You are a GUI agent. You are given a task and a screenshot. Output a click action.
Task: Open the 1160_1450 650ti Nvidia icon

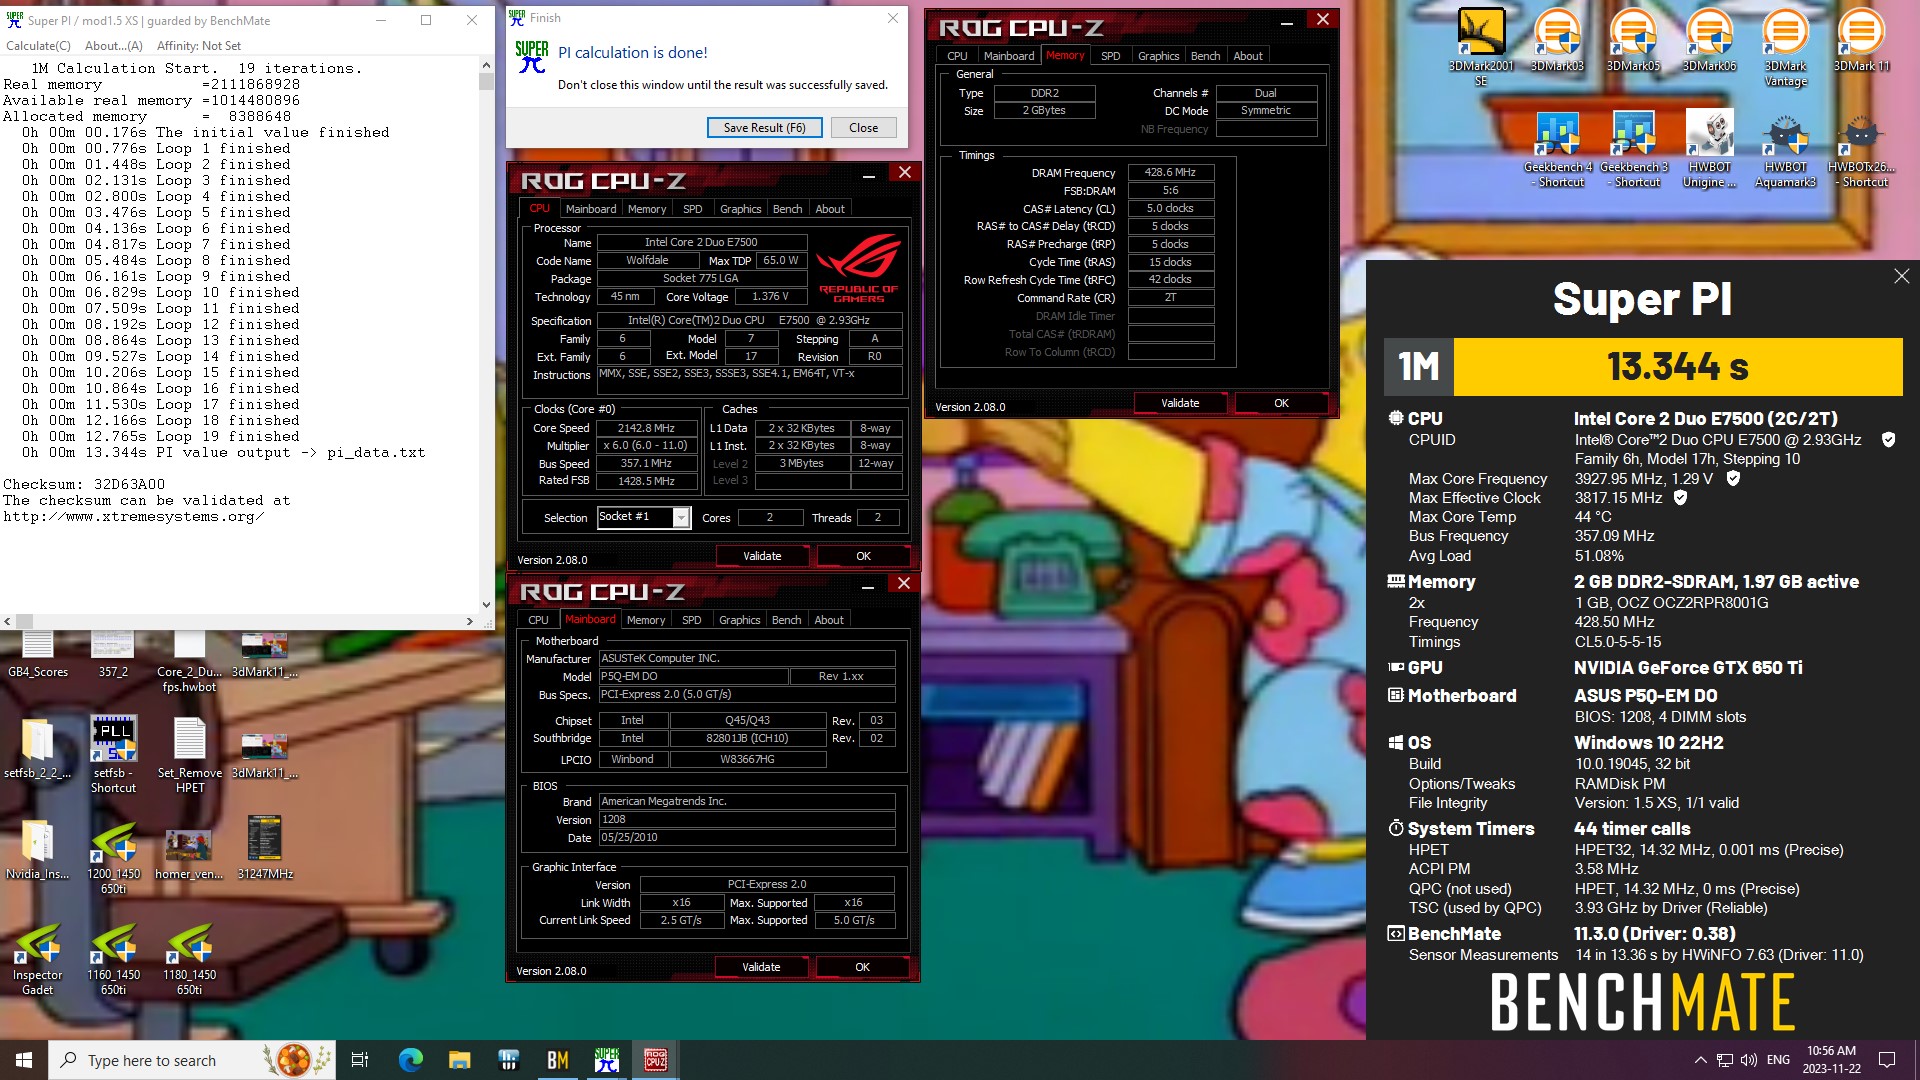pyautogui.click(x=113, y=957)
